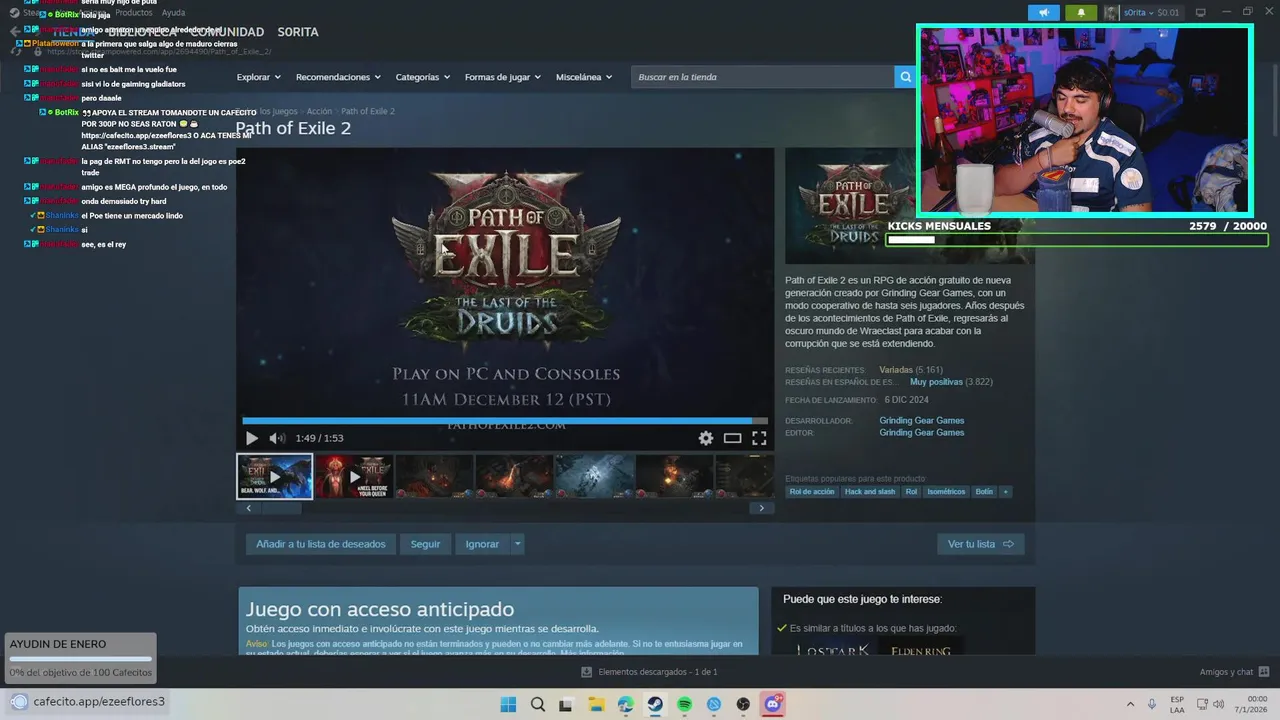
Task: Open the Productos menu
Action: (x=134, y=13)
